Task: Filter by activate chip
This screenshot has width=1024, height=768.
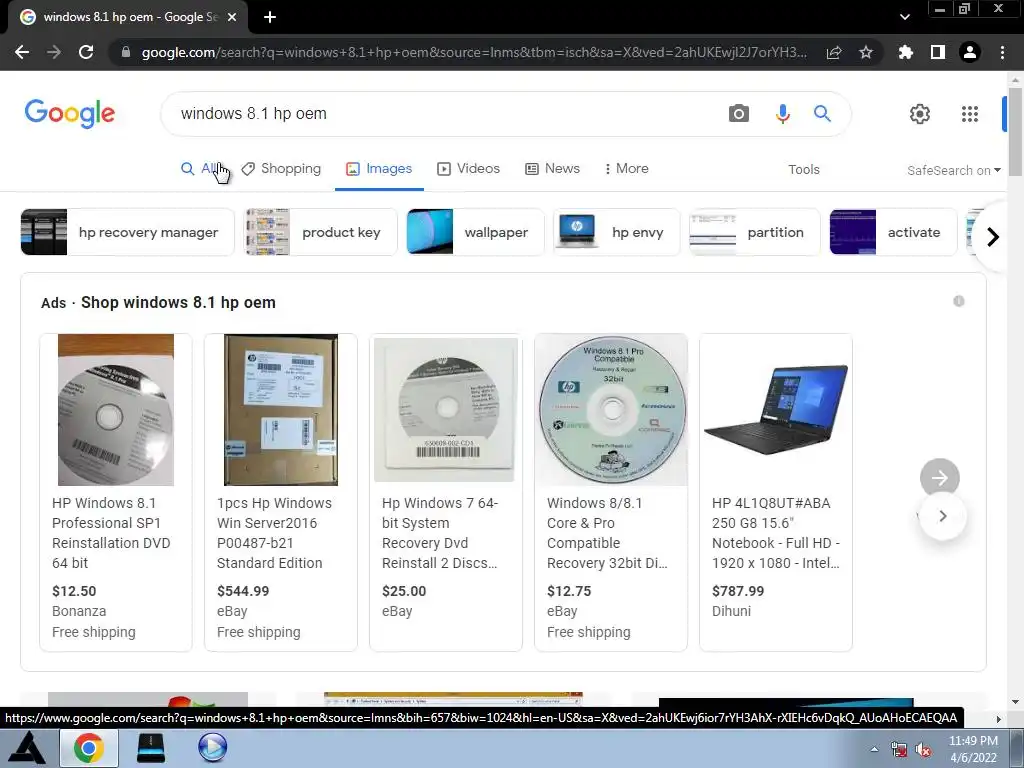Action: (x=893, y=232)
